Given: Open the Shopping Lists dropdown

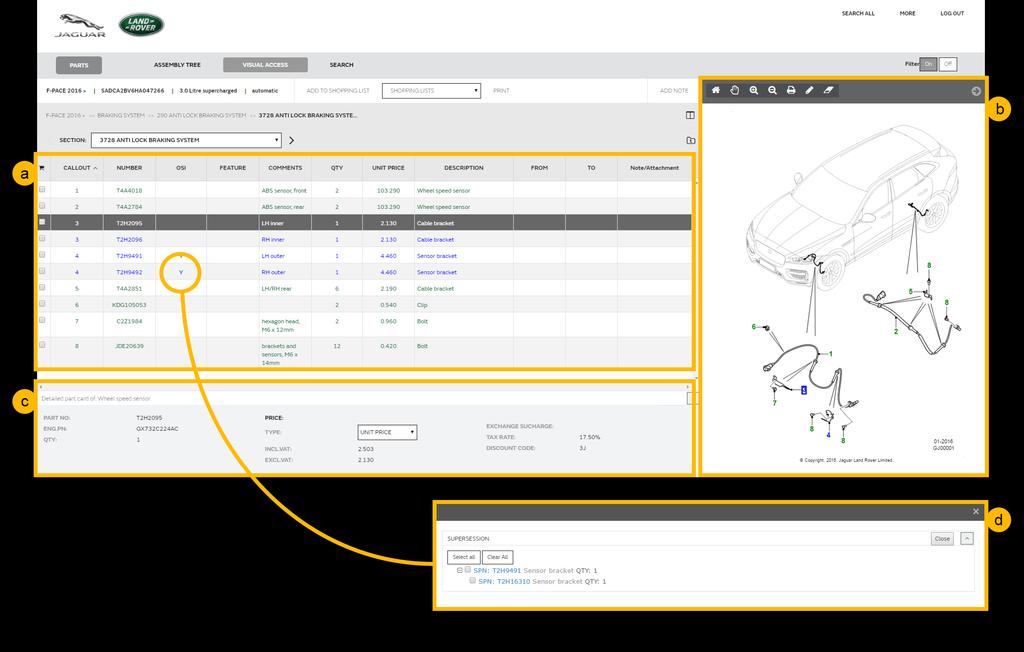Looking at the screenshot, I should coord(431,91).
